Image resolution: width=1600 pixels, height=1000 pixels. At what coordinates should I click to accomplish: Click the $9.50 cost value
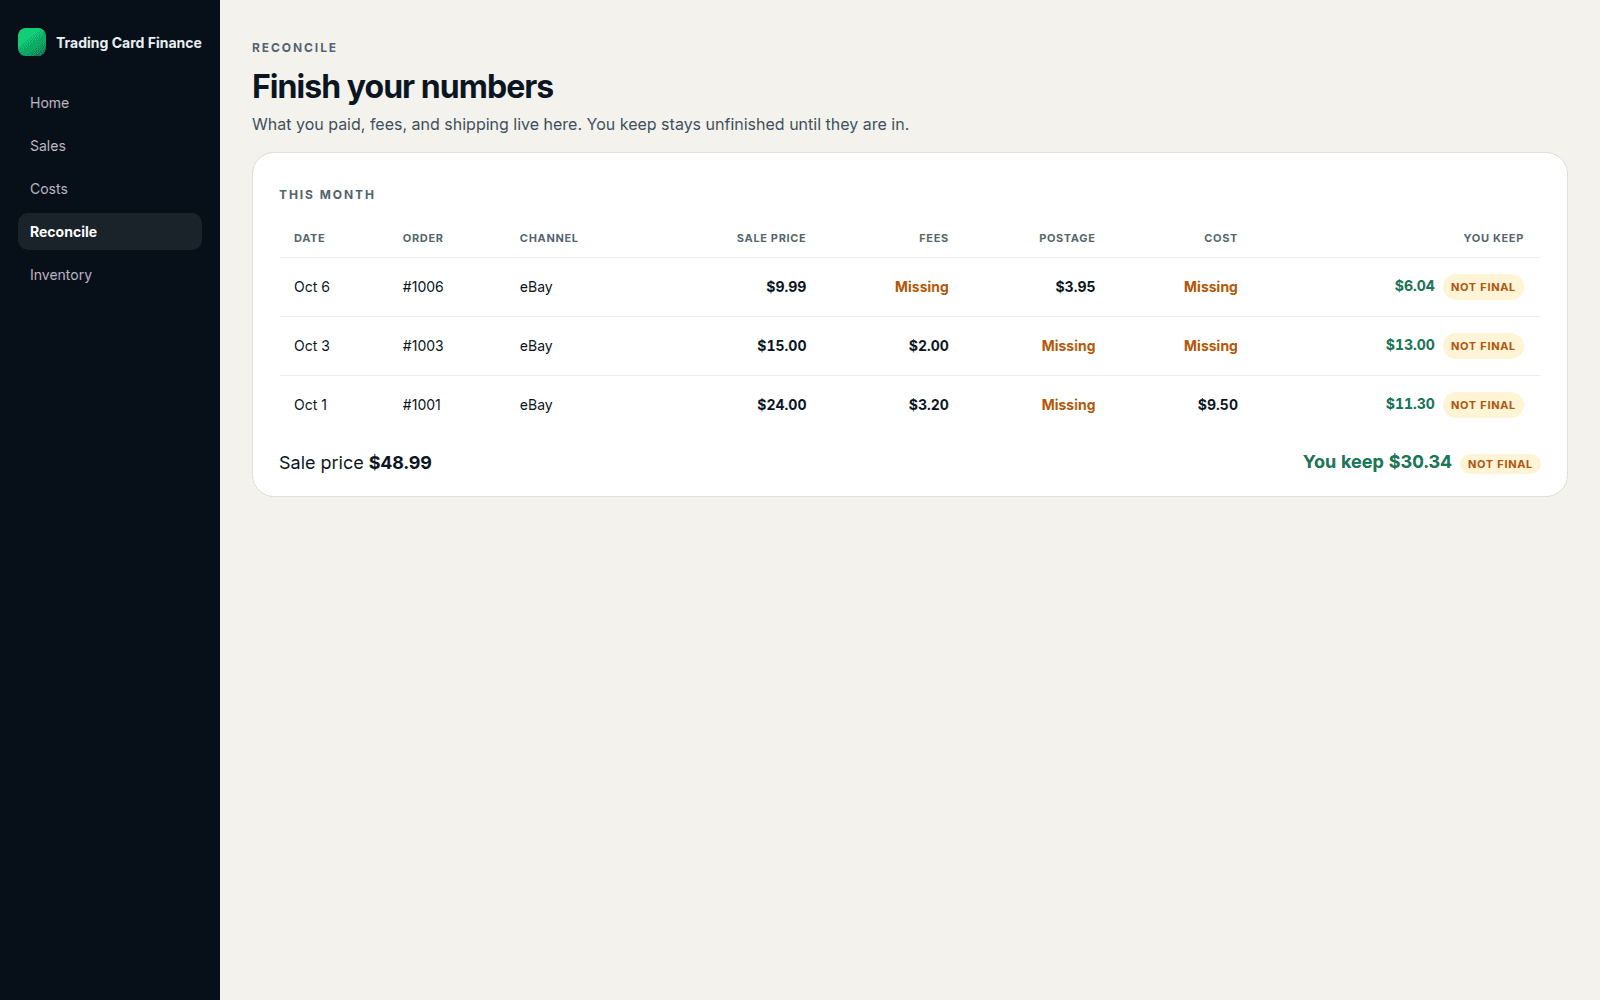coord(1218,405)
